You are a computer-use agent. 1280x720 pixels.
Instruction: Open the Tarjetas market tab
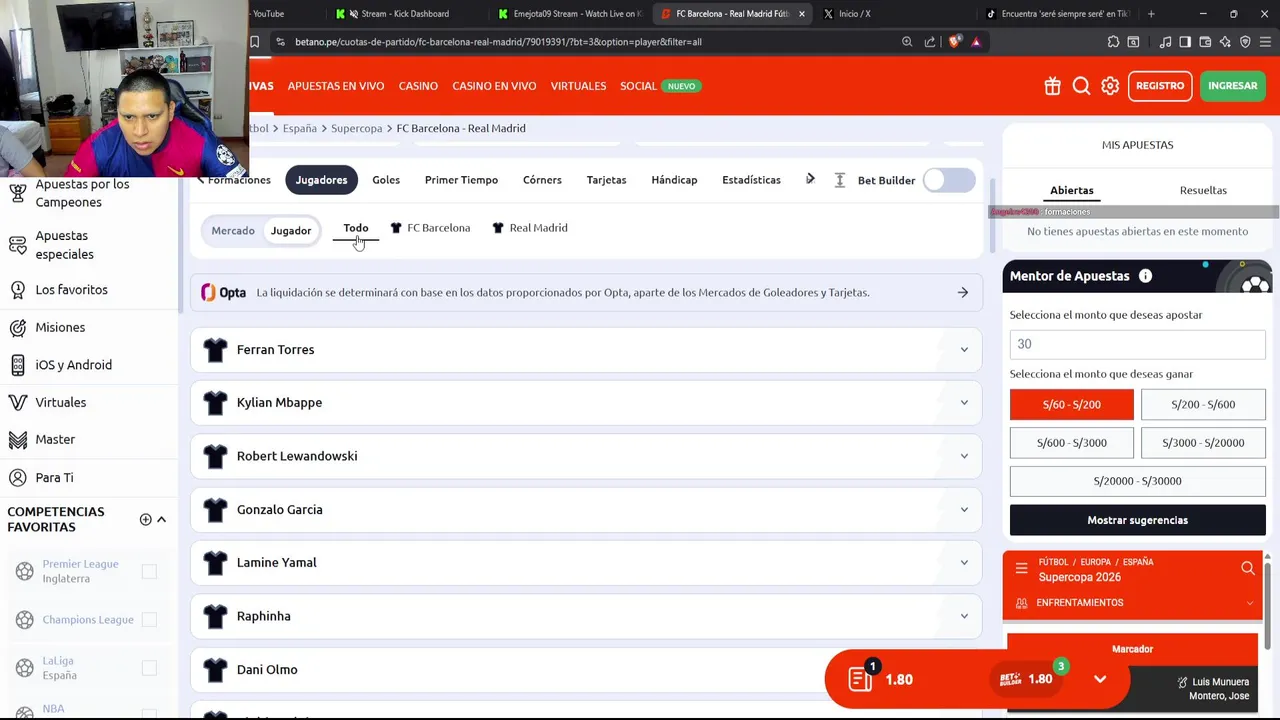(606, 180)
